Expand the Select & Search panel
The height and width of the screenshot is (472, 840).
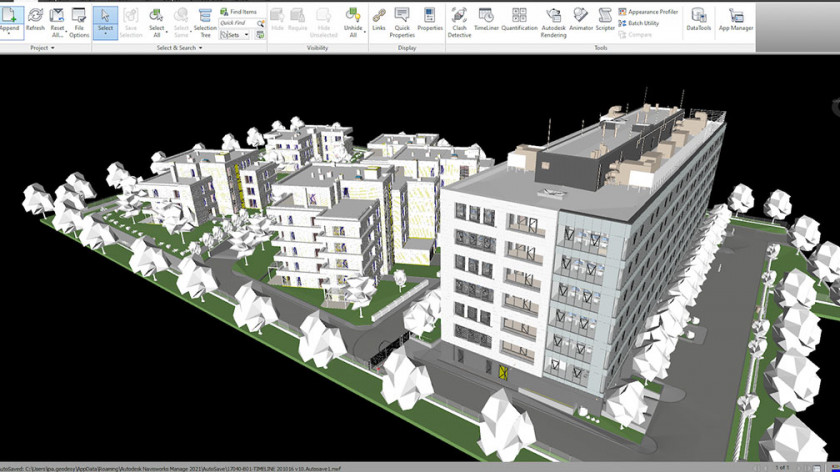point(179,48)
